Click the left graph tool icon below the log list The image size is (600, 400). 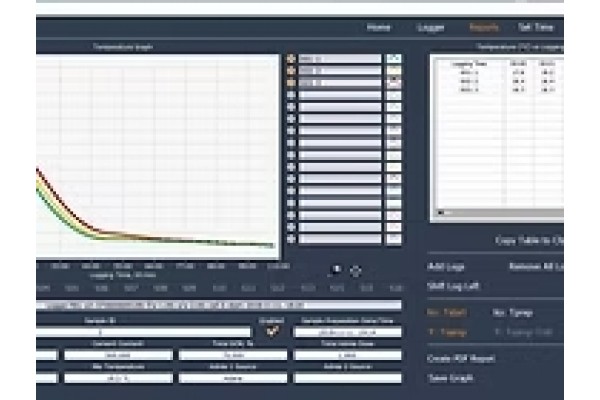(336, 271)
